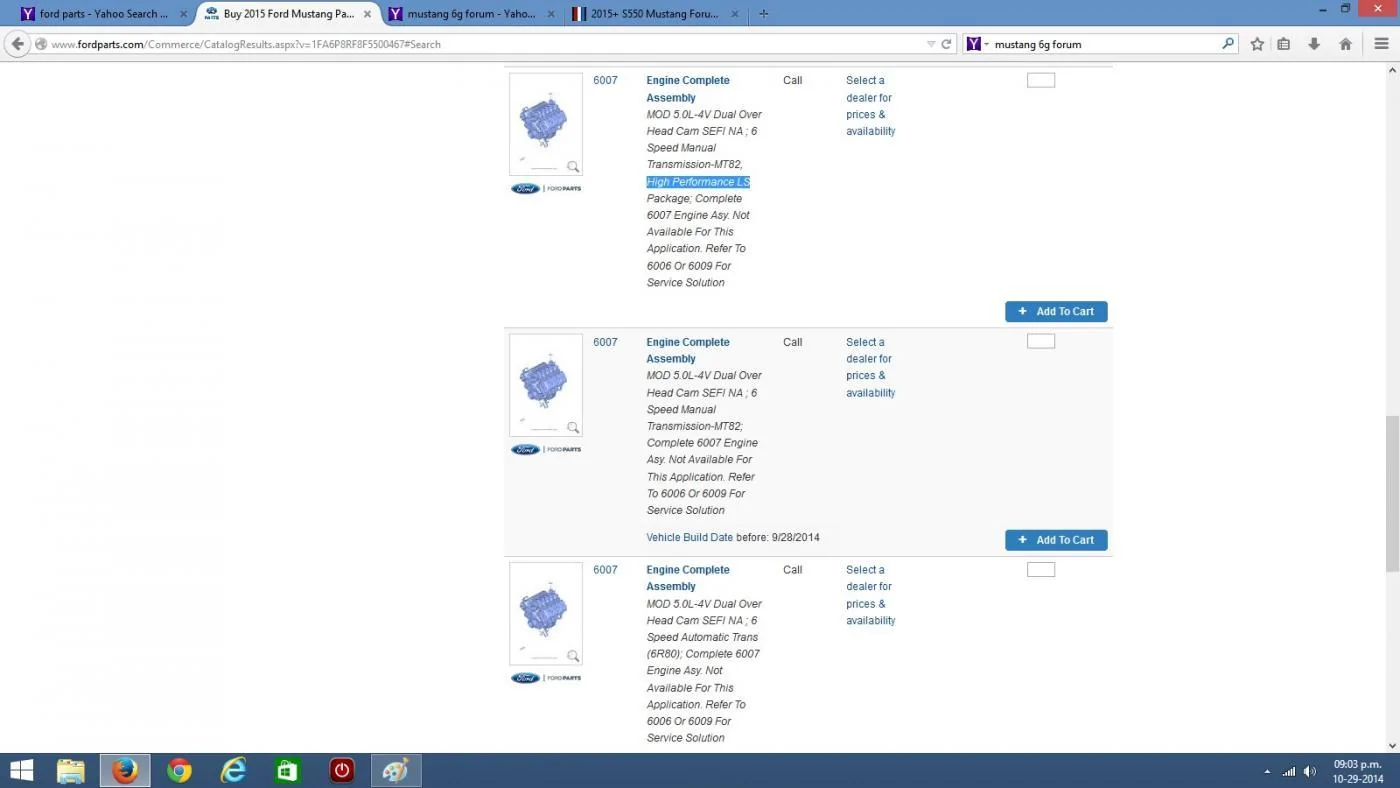Open part number 6007 for 6R80 automatic item
This screenshot has height=788, width=1400.
tap(605, 570)
